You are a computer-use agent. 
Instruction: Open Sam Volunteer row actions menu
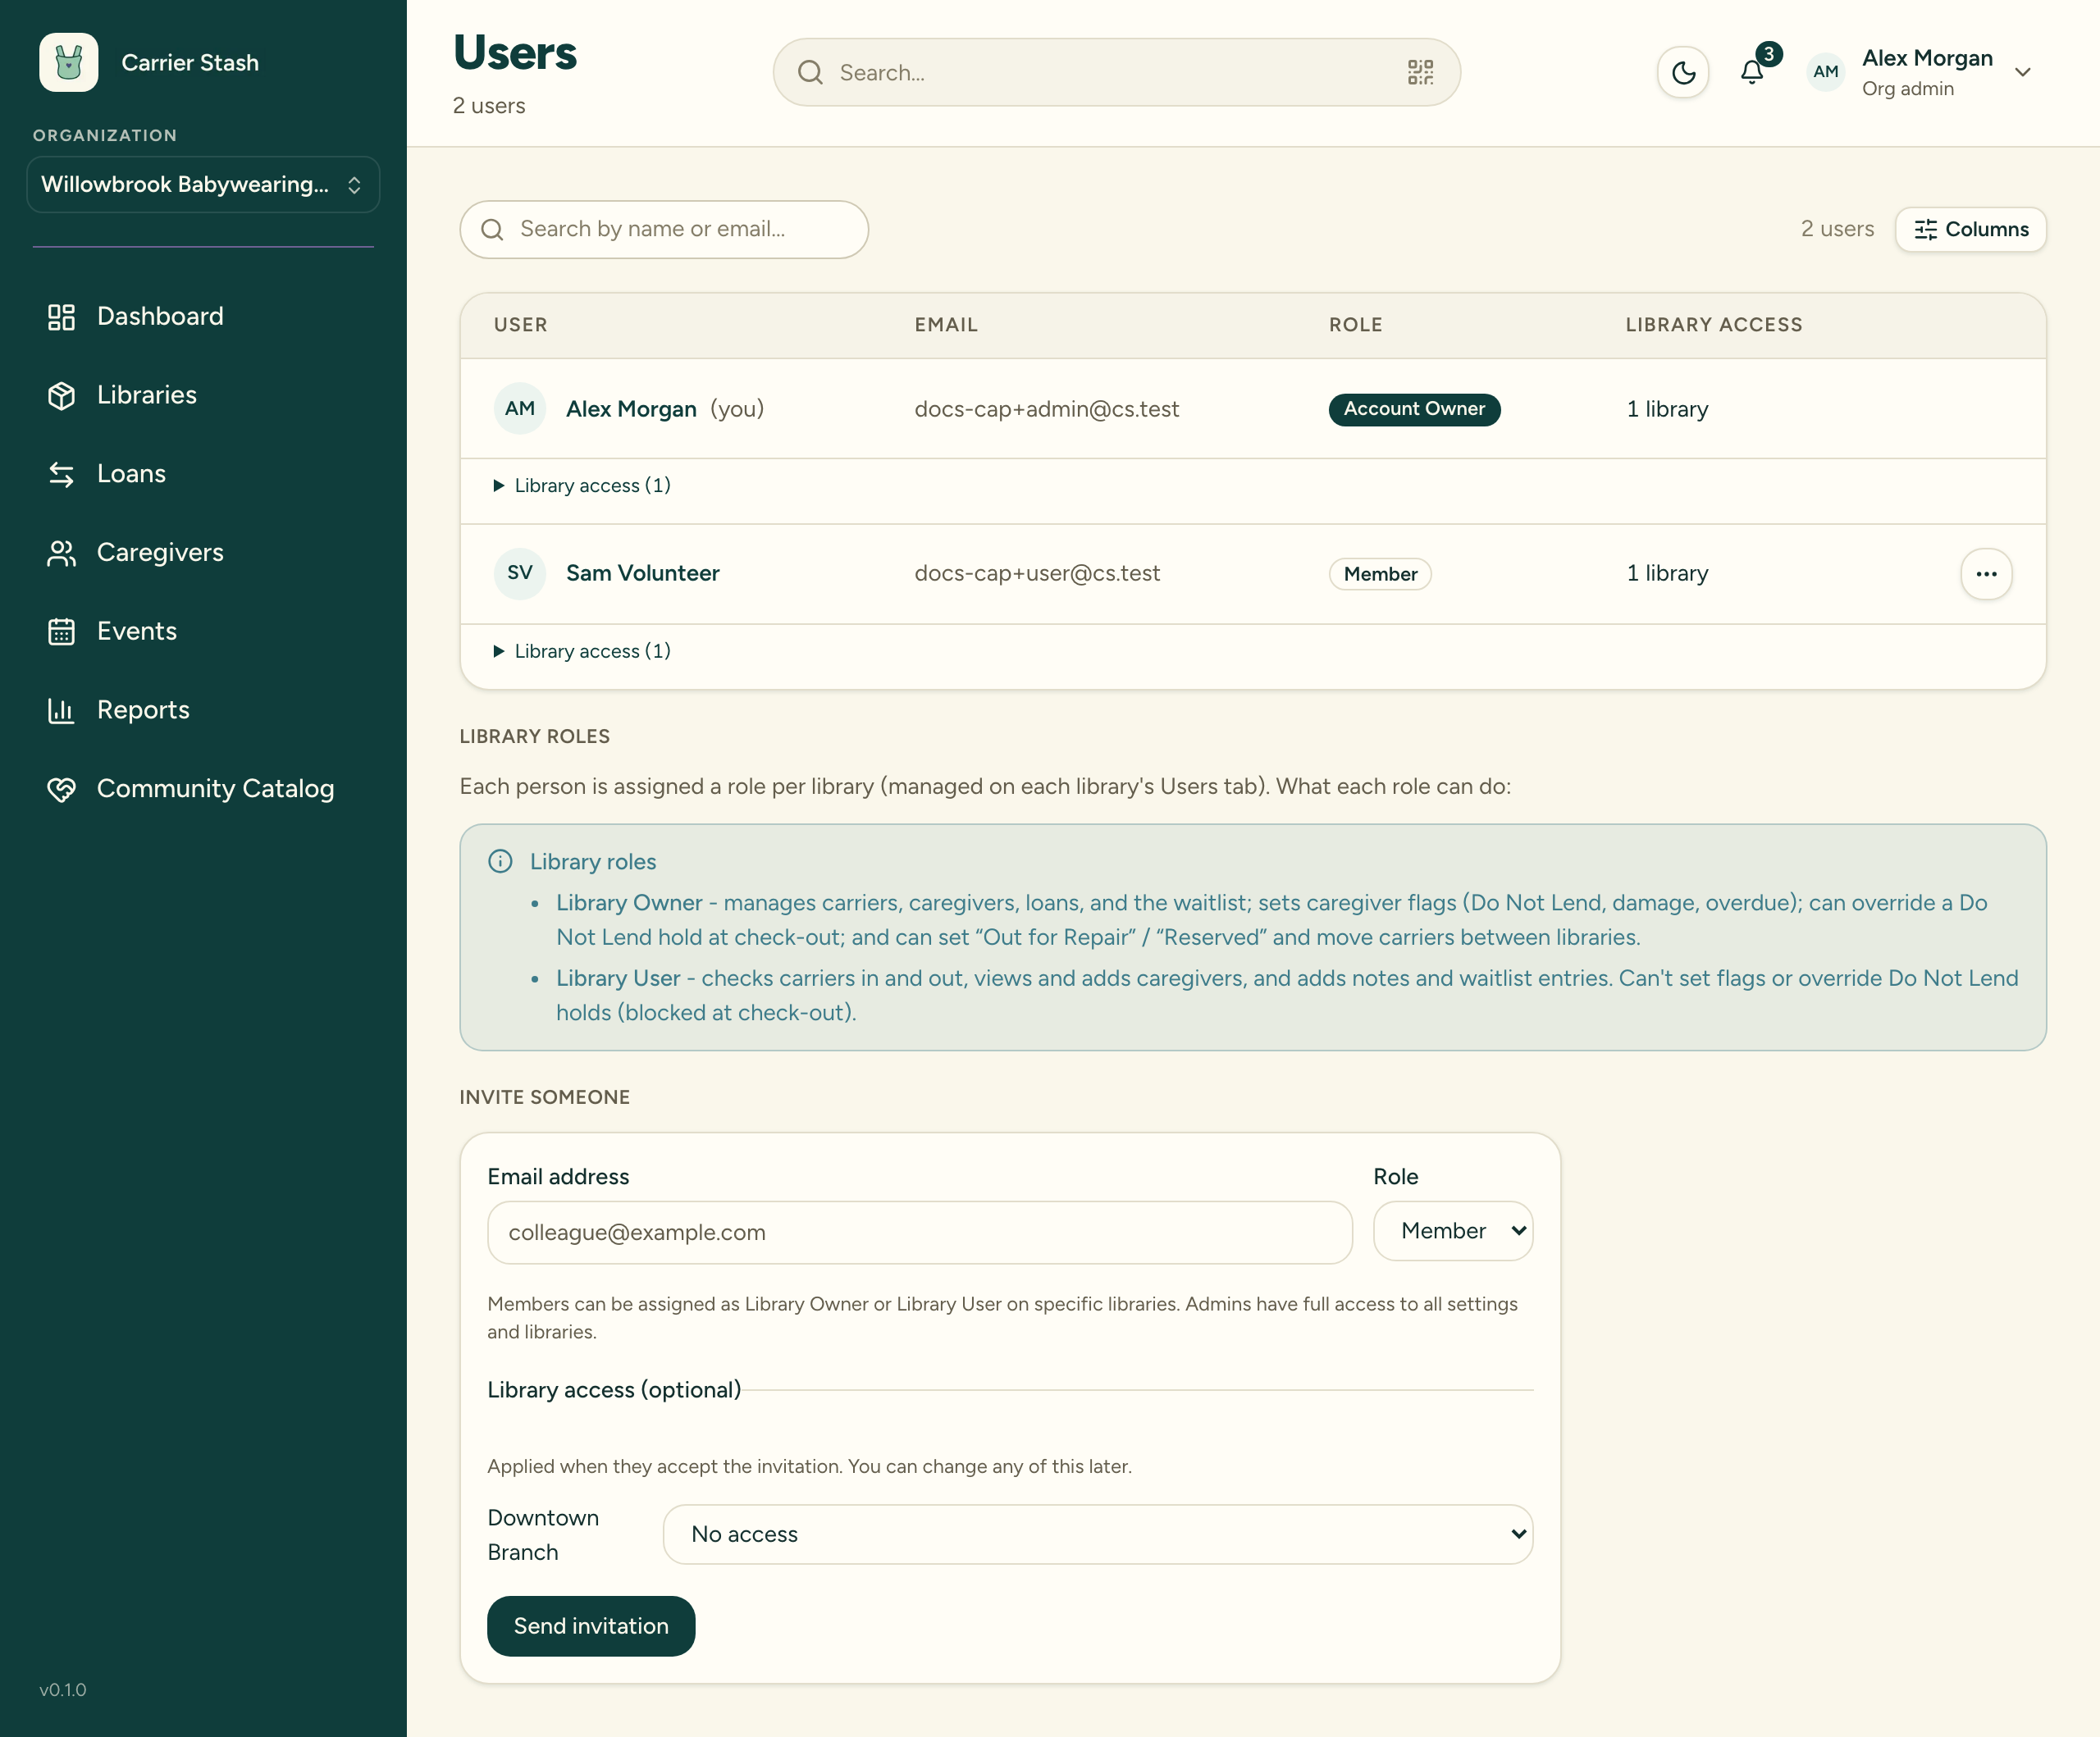(x=1986, y=574)
